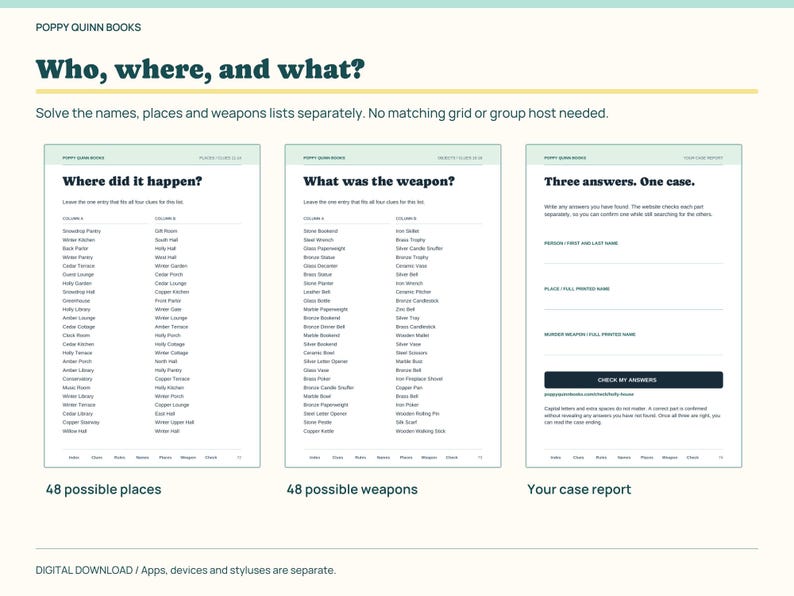Select 'Willow Hall' in the places list
Image resolution: width=794 pixels, height=596 pixels.
coord(74,431)
